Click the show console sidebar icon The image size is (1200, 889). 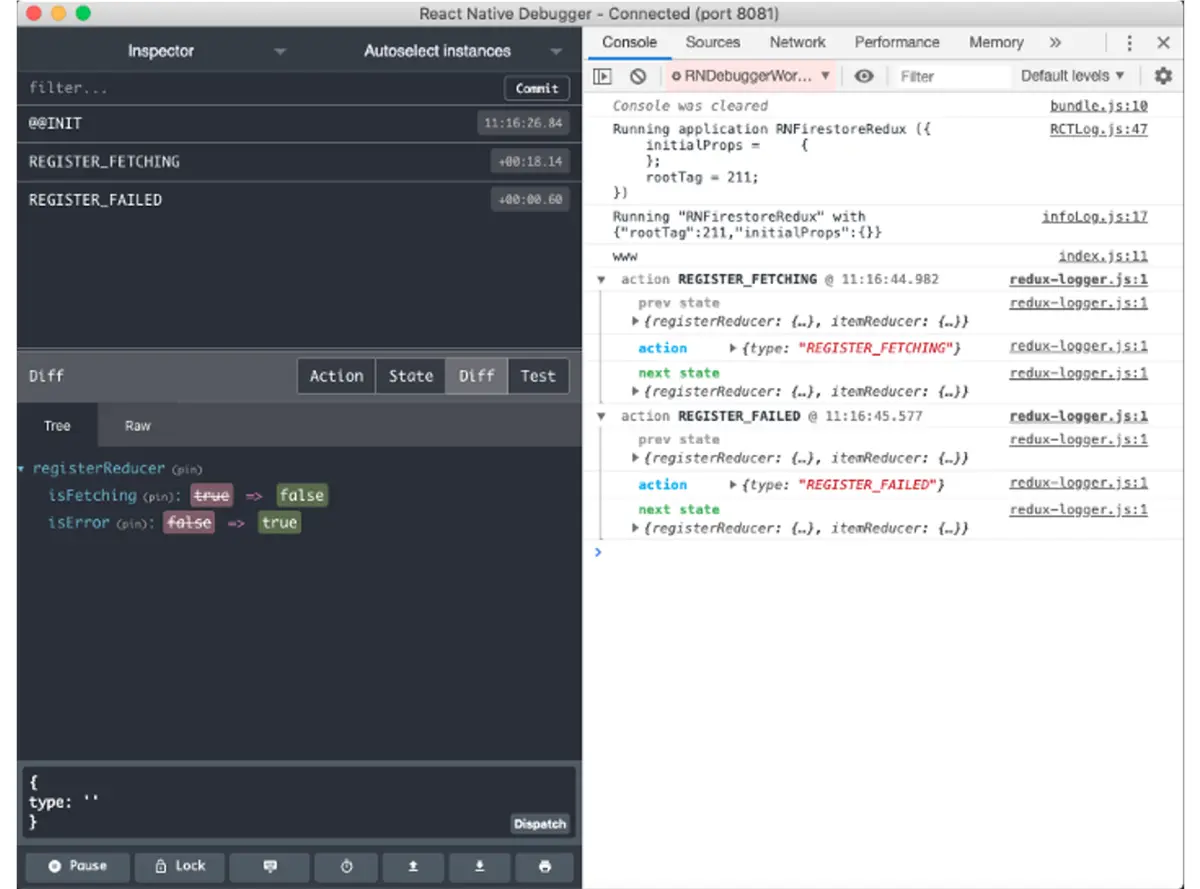coord(603,75)
